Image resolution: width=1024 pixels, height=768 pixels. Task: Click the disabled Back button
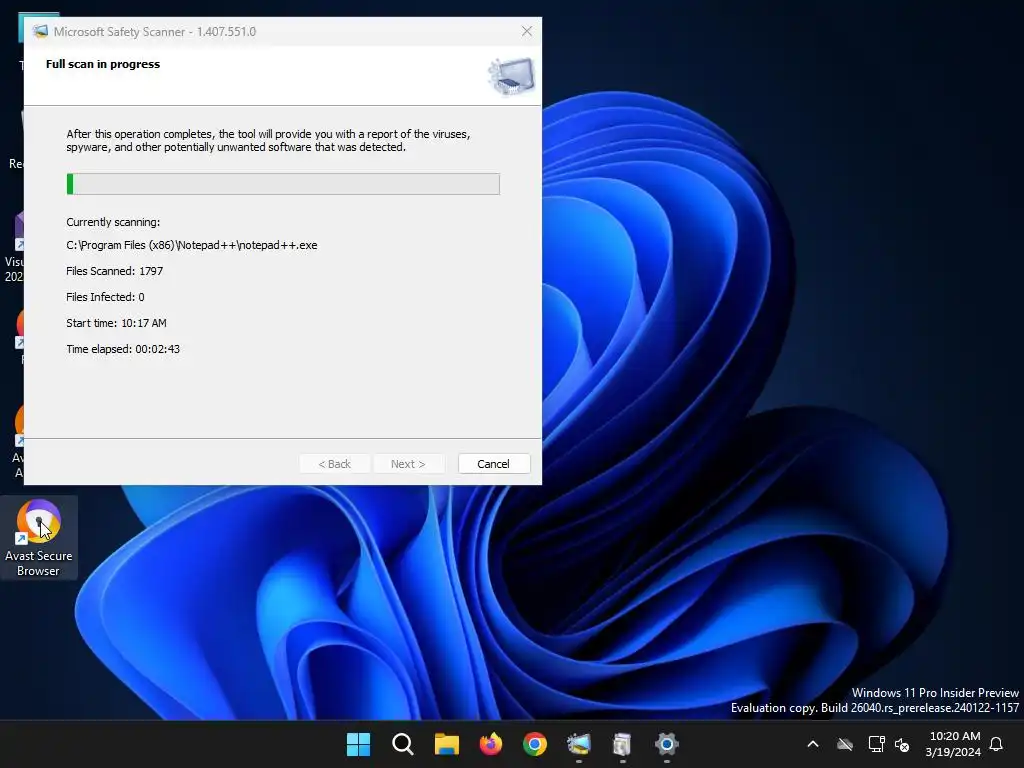click(x=334, y=464)
